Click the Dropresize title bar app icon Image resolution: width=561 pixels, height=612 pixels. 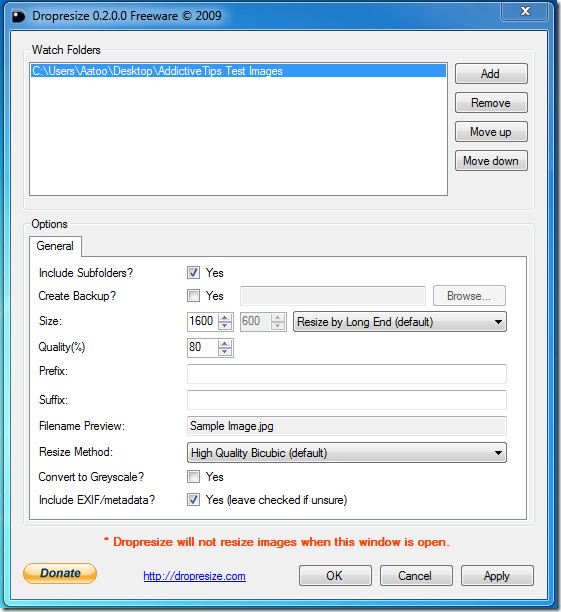click(18, 16)
